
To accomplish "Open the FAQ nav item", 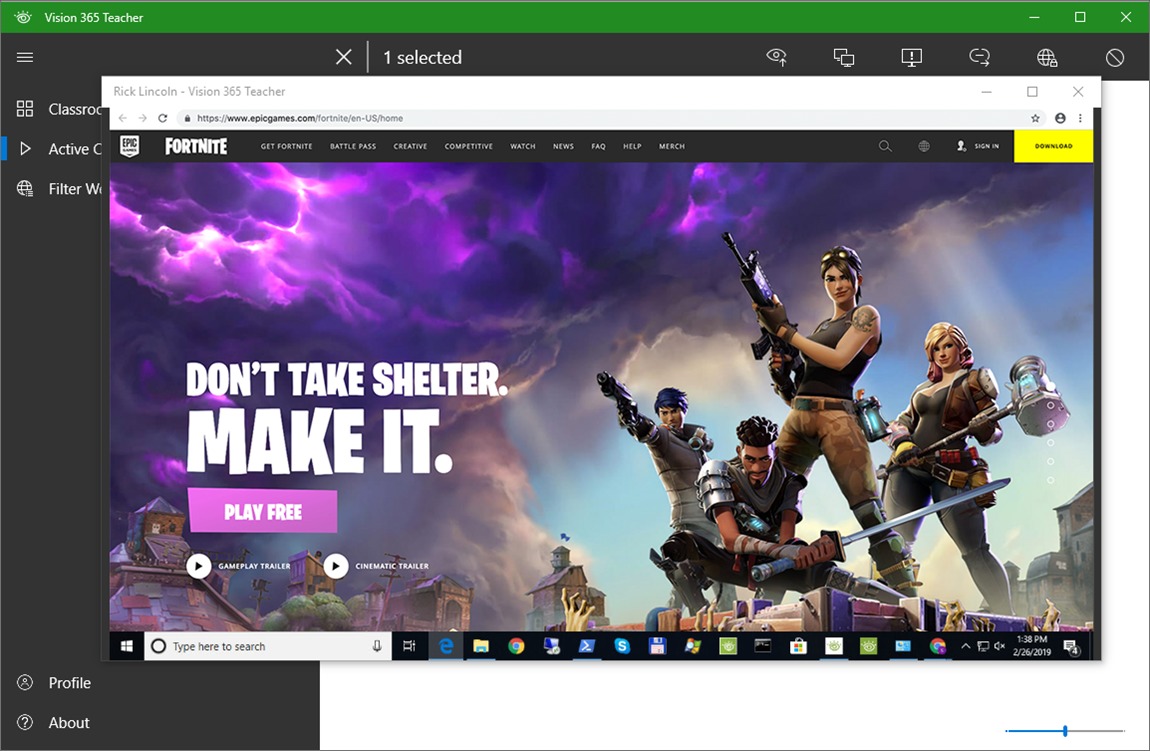I will pyautogui.click(x=598, y=147).
